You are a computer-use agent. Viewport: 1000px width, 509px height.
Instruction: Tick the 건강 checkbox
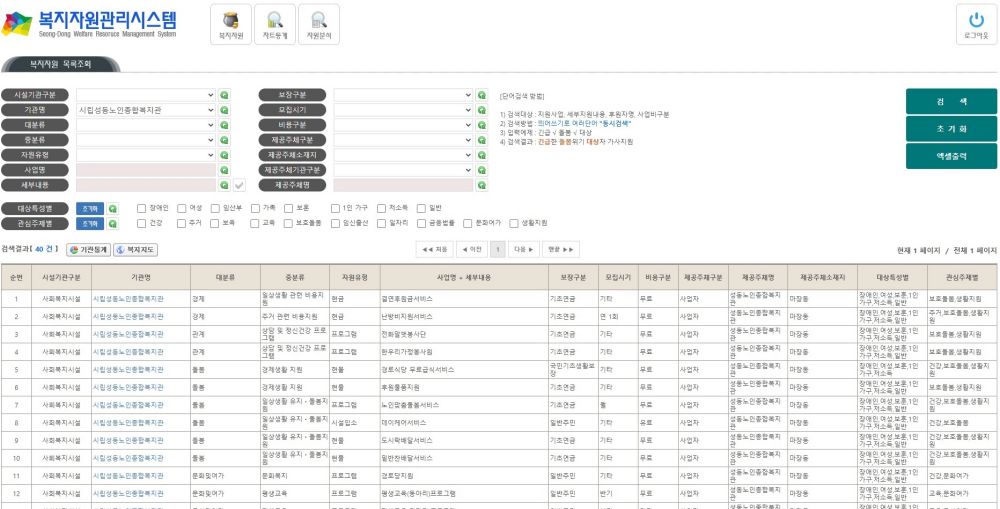click(x=141, y=223)
